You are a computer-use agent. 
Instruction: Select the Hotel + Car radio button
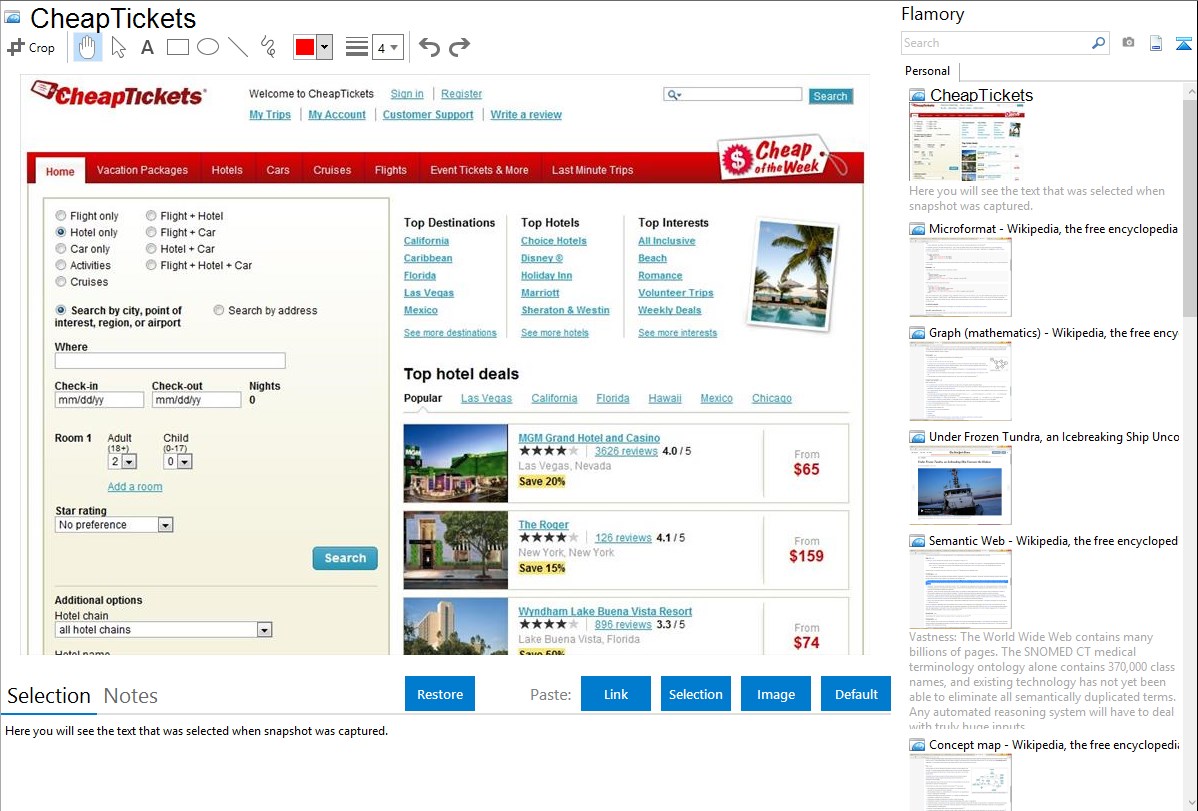(x=151, y=248)
